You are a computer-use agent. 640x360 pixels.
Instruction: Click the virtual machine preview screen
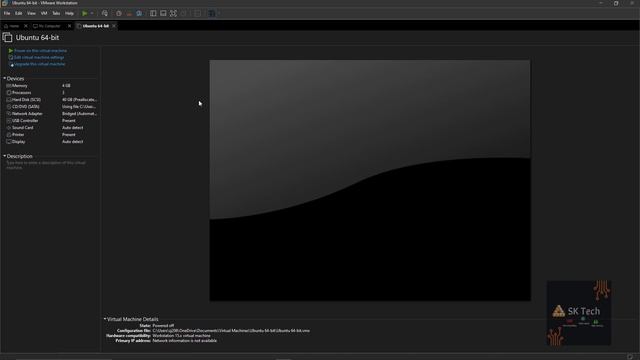point(370,180)
